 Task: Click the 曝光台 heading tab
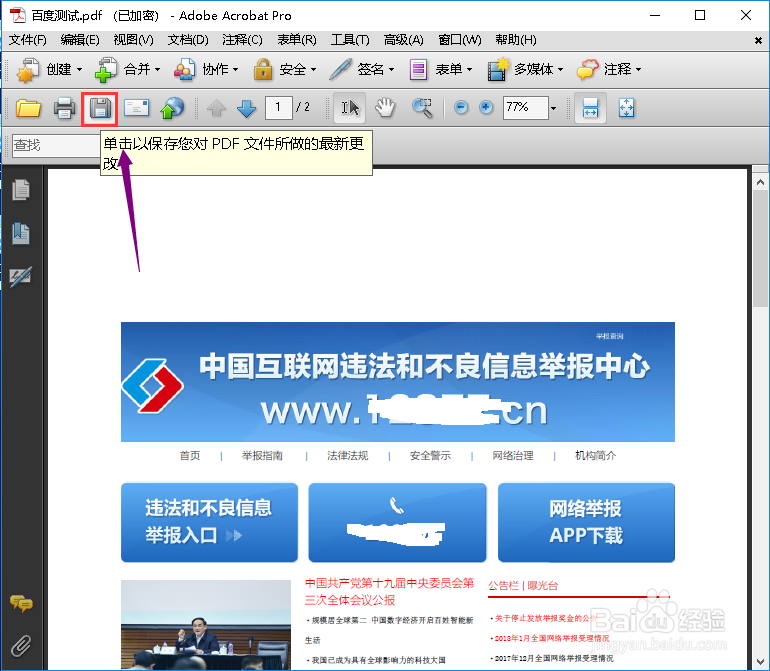543,586
